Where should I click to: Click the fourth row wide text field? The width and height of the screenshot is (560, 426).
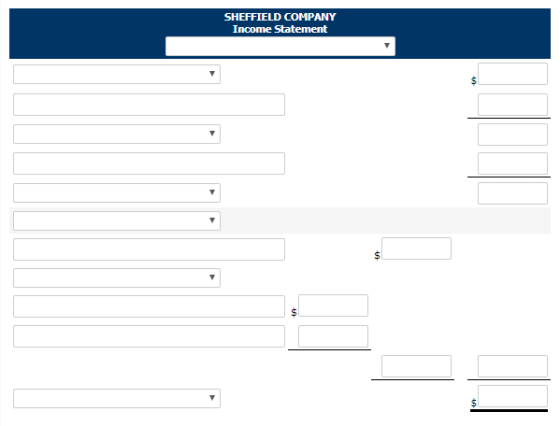[x=149, y=164]
